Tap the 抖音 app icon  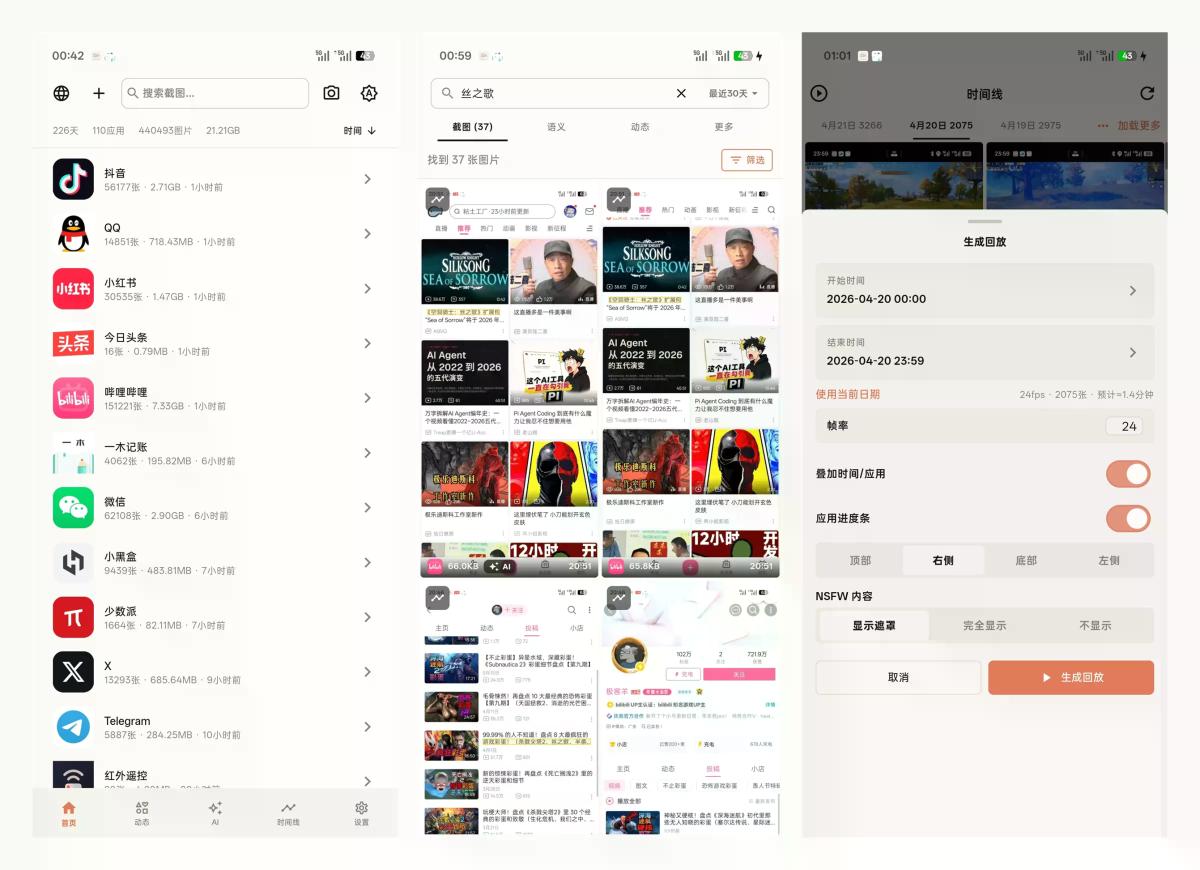coord(73,179)
